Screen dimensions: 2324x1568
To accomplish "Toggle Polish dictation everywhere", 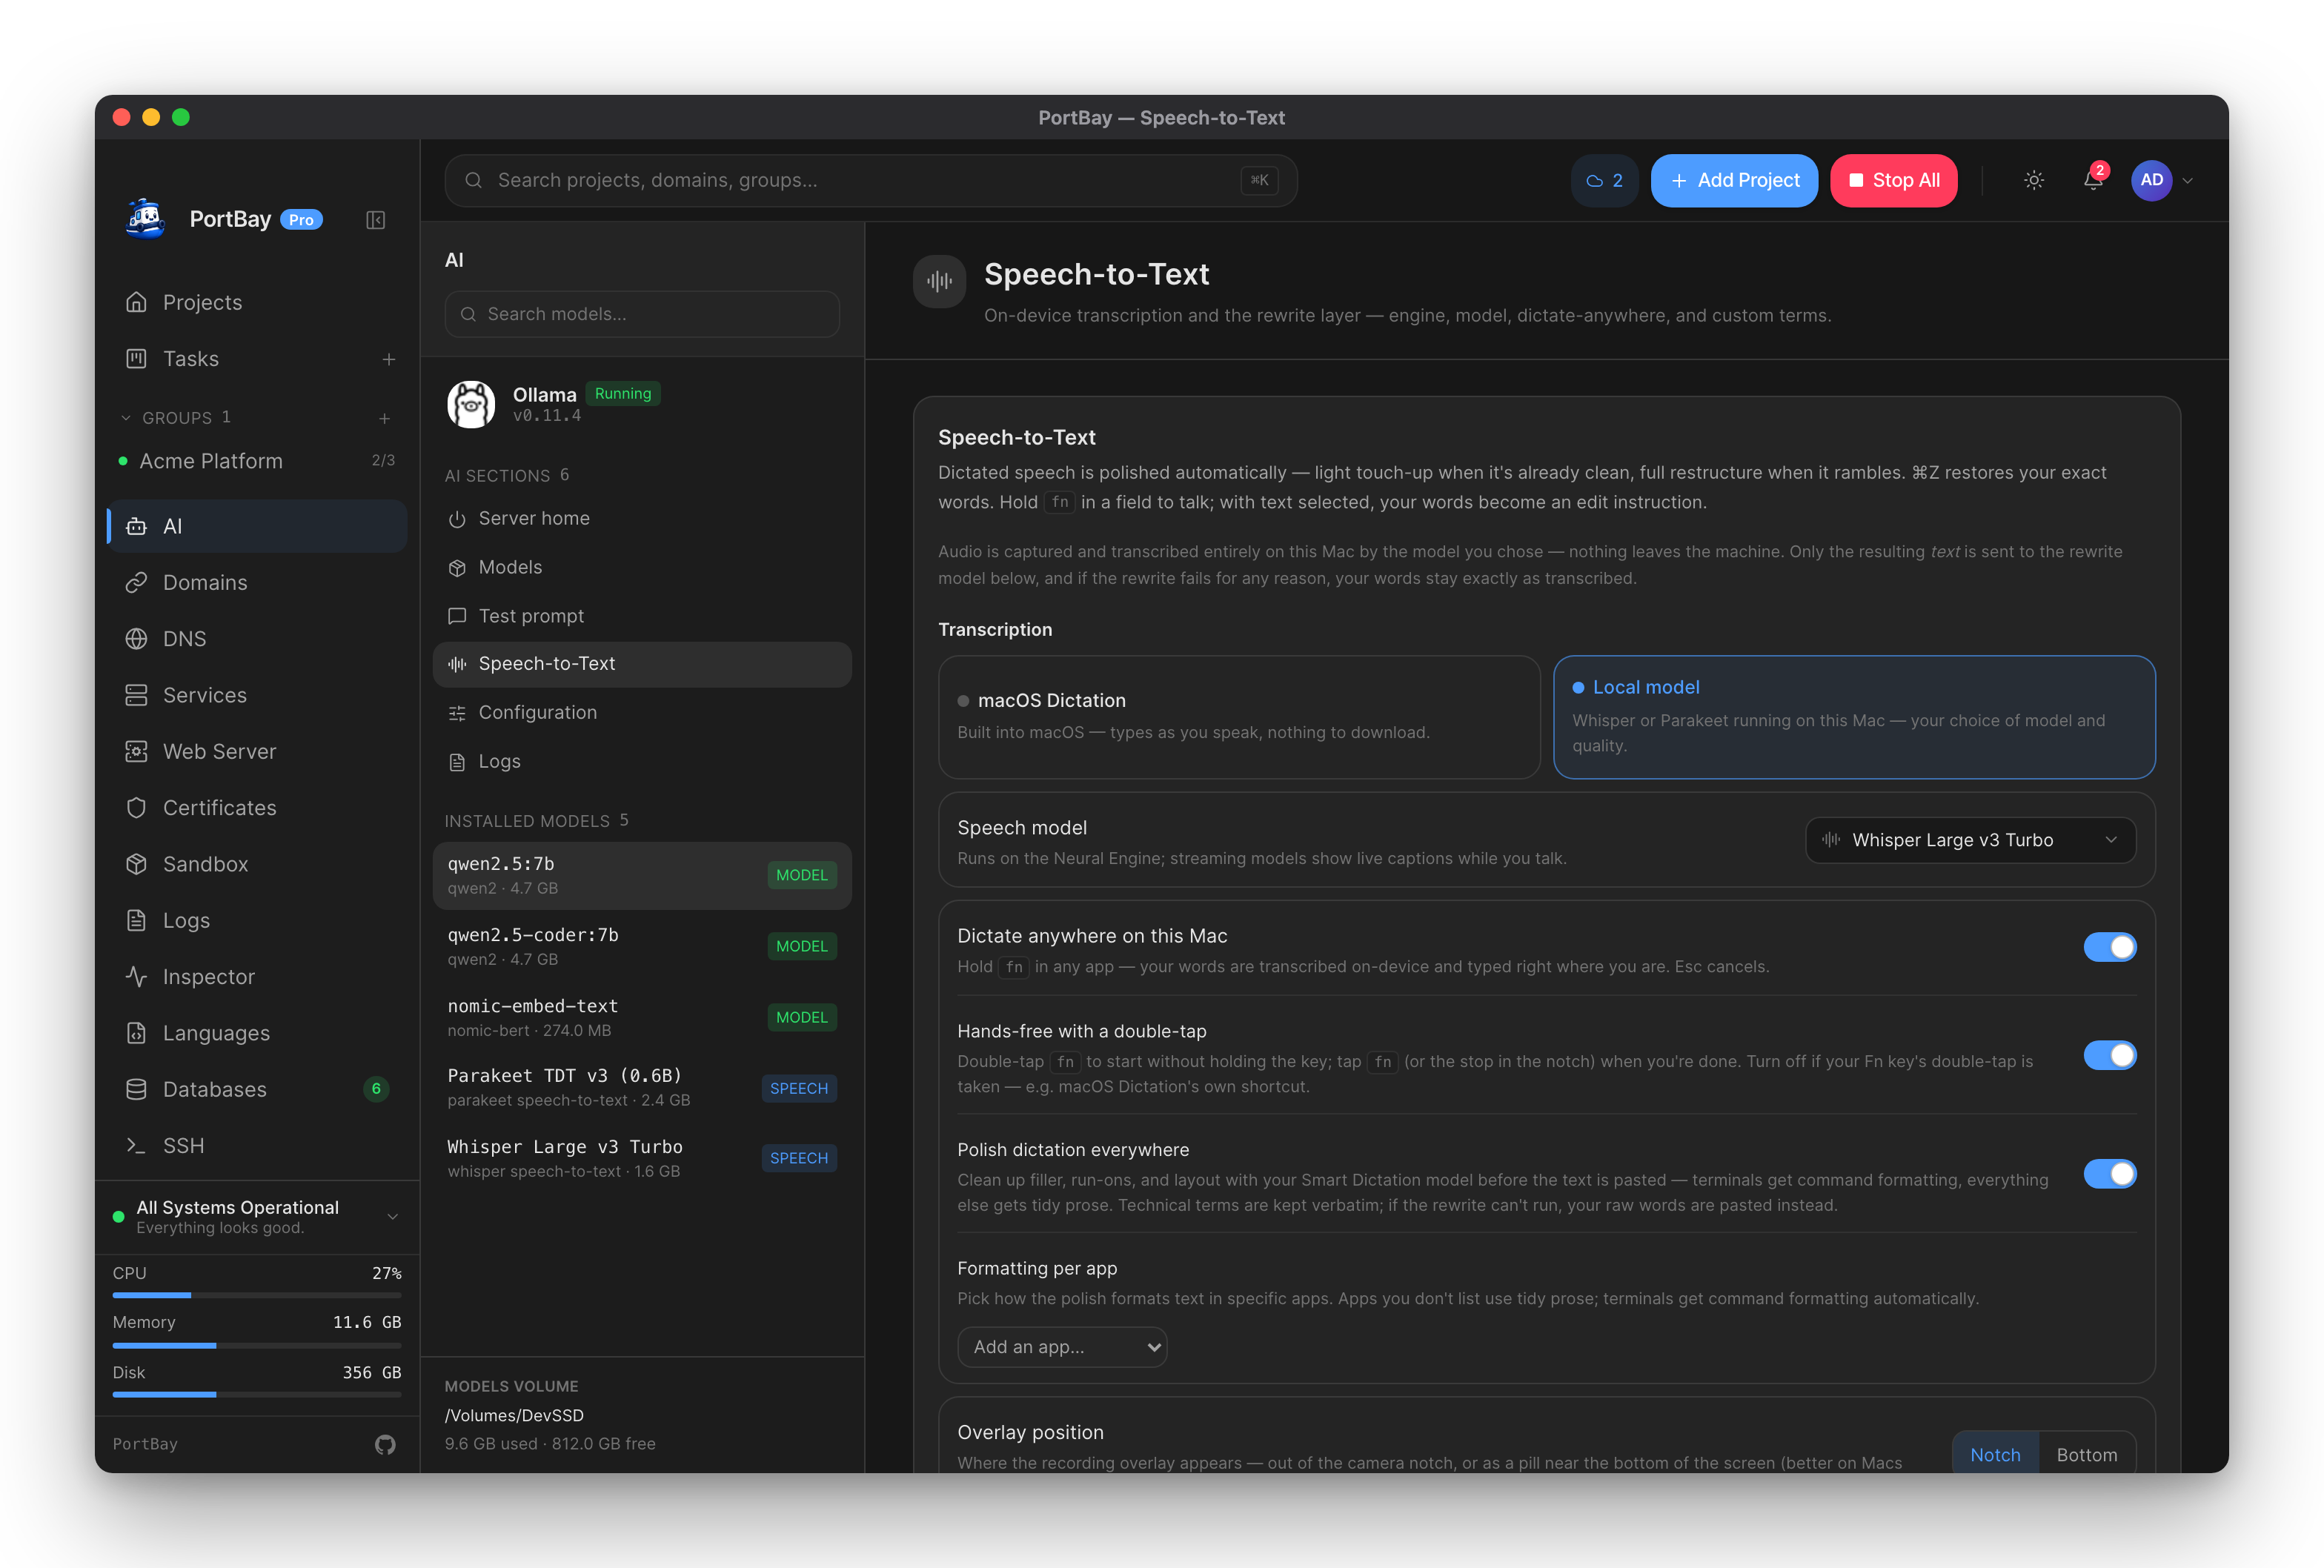I will (x=2110, y=1174).
